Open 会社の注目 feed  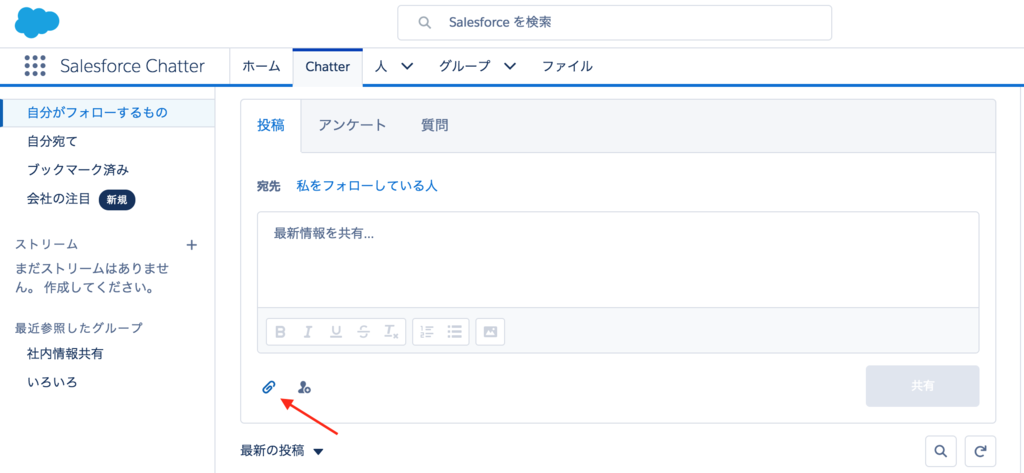59,199
